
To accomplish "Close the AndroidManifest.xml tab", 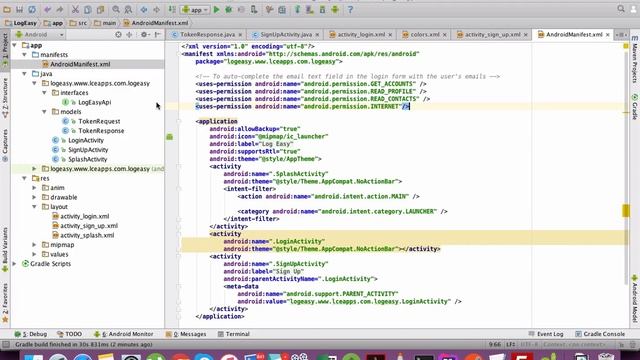I will pos(607,35).
